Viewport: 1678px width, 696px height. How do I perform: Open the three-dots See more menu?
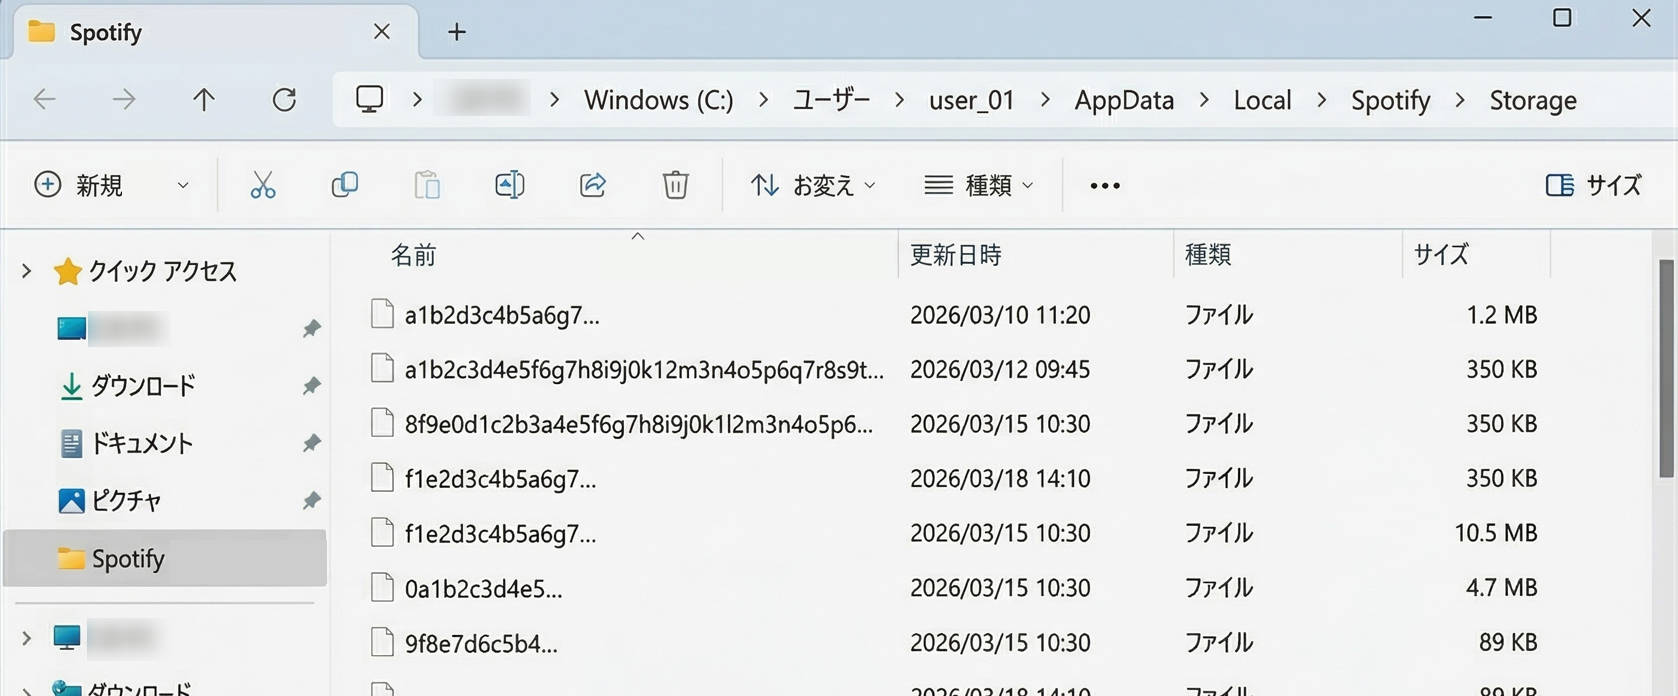[x=1105, y=186]
